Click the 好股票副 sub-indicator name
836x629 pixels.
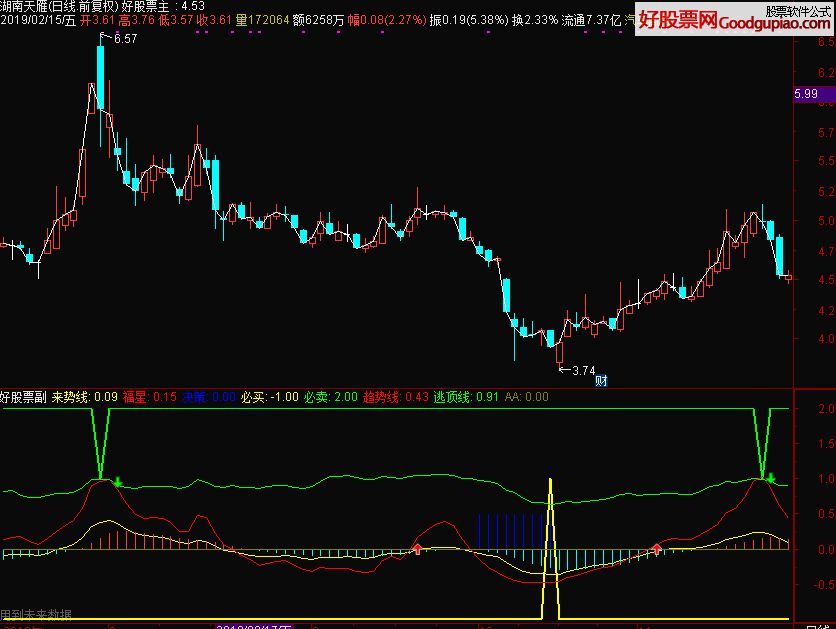[23, 397]
